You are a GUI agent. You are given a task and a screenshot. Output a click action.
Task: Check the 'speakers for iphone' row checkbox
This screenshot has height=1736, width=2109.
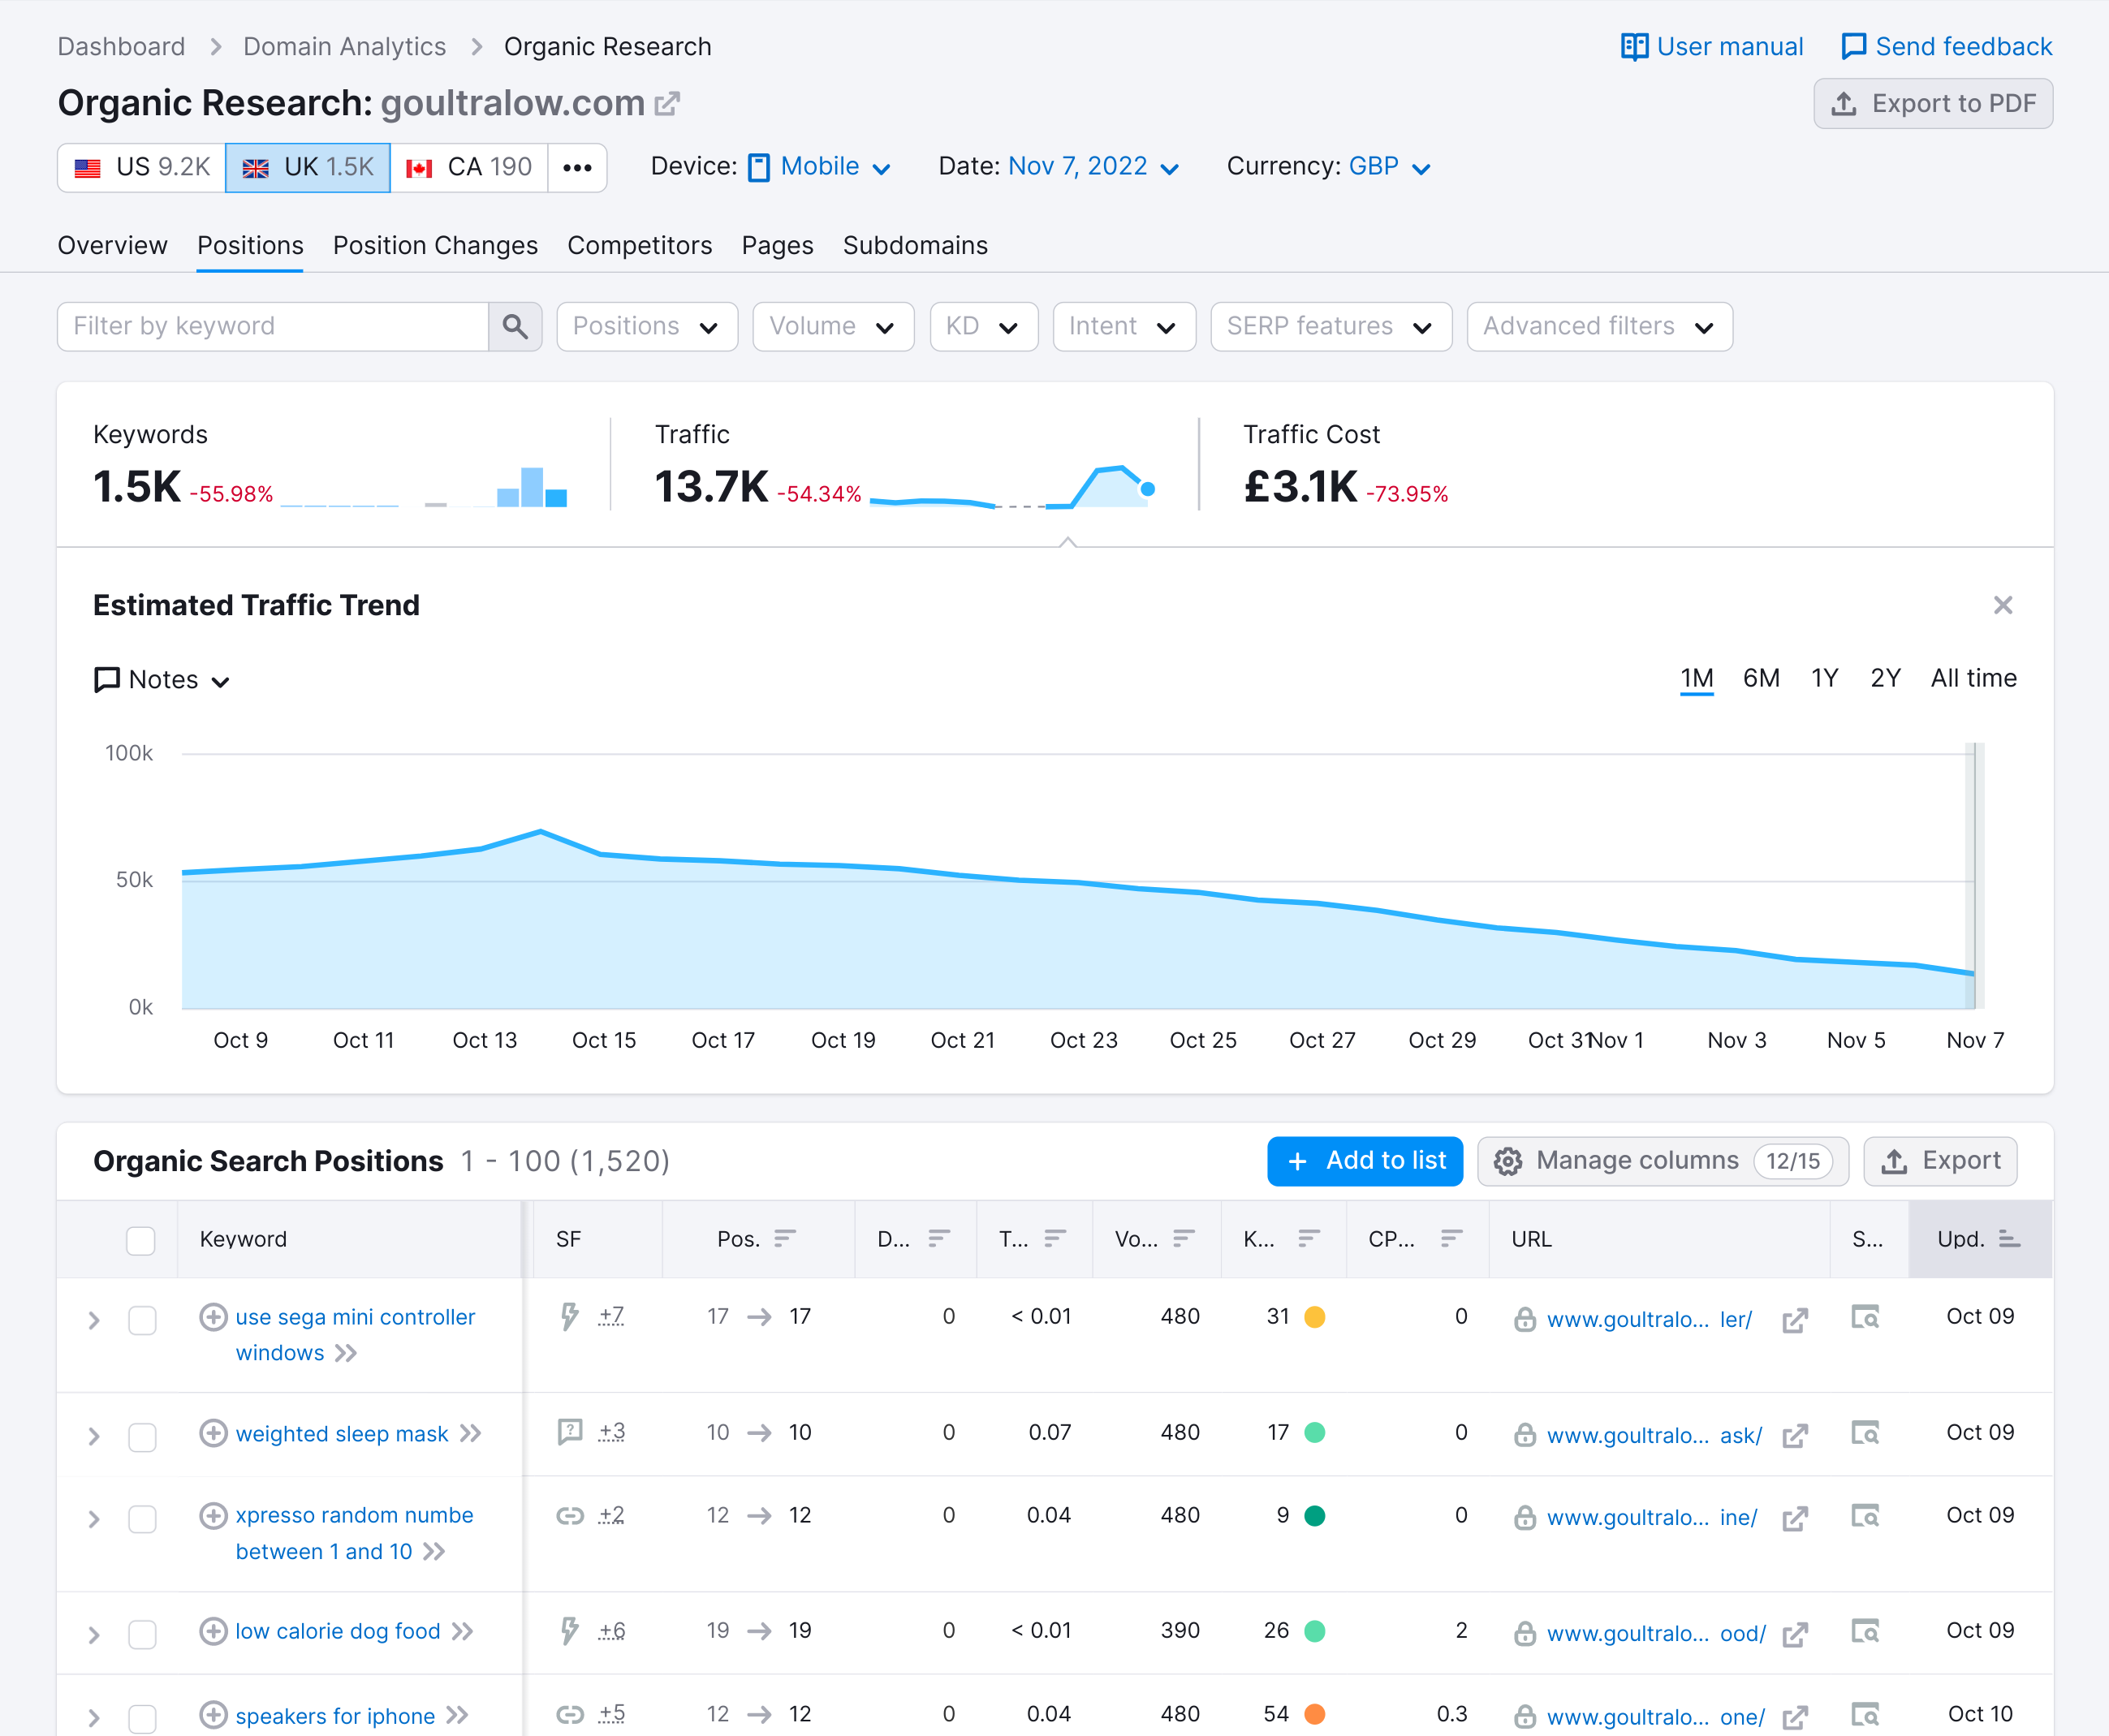pos(143,1720)
